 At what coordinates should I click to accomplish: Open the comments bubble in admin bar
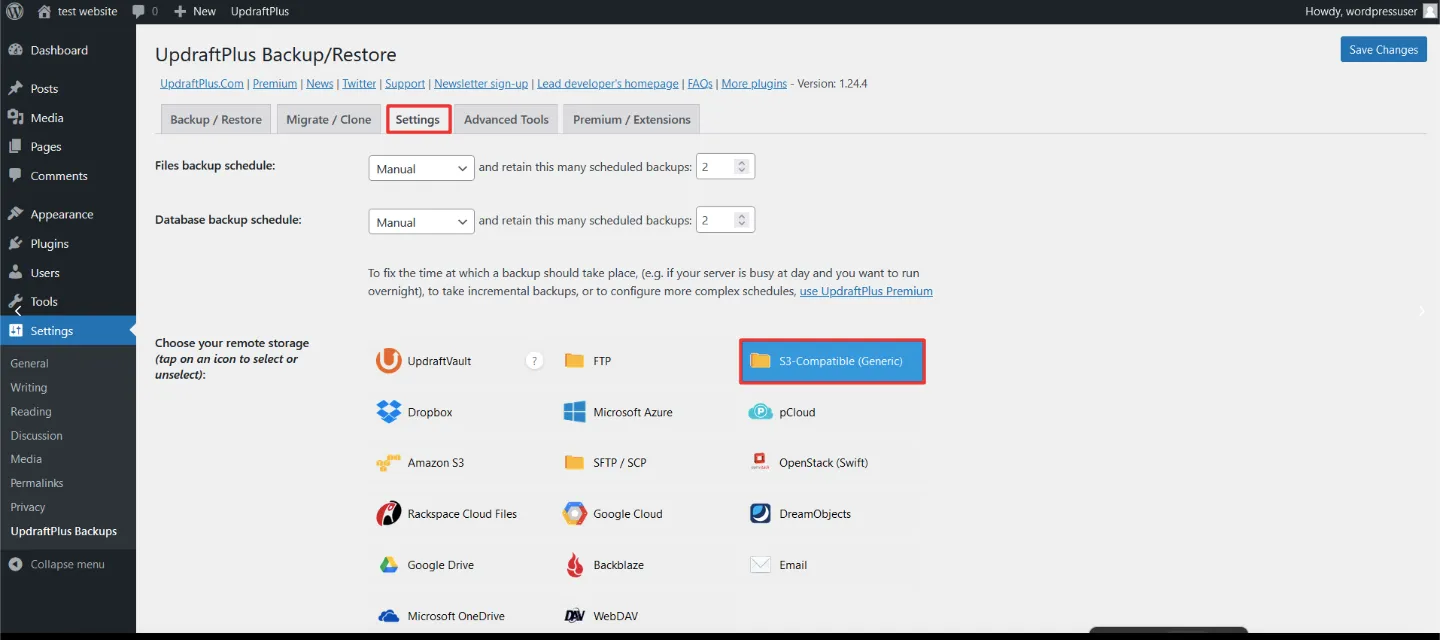[139, 11]
